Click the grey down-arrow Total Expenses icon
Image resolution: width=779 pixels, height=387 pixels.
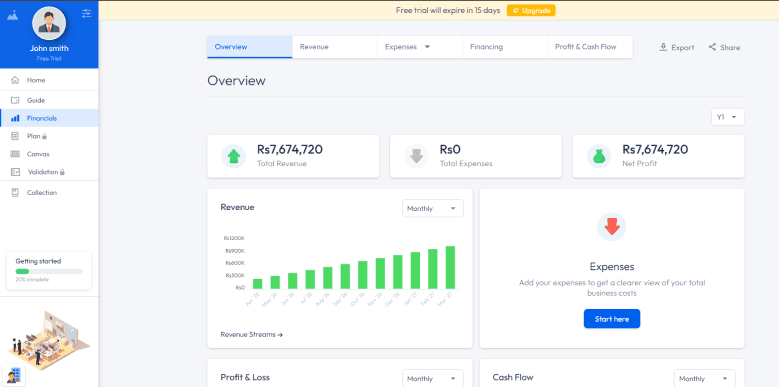(x=416, y=156)
